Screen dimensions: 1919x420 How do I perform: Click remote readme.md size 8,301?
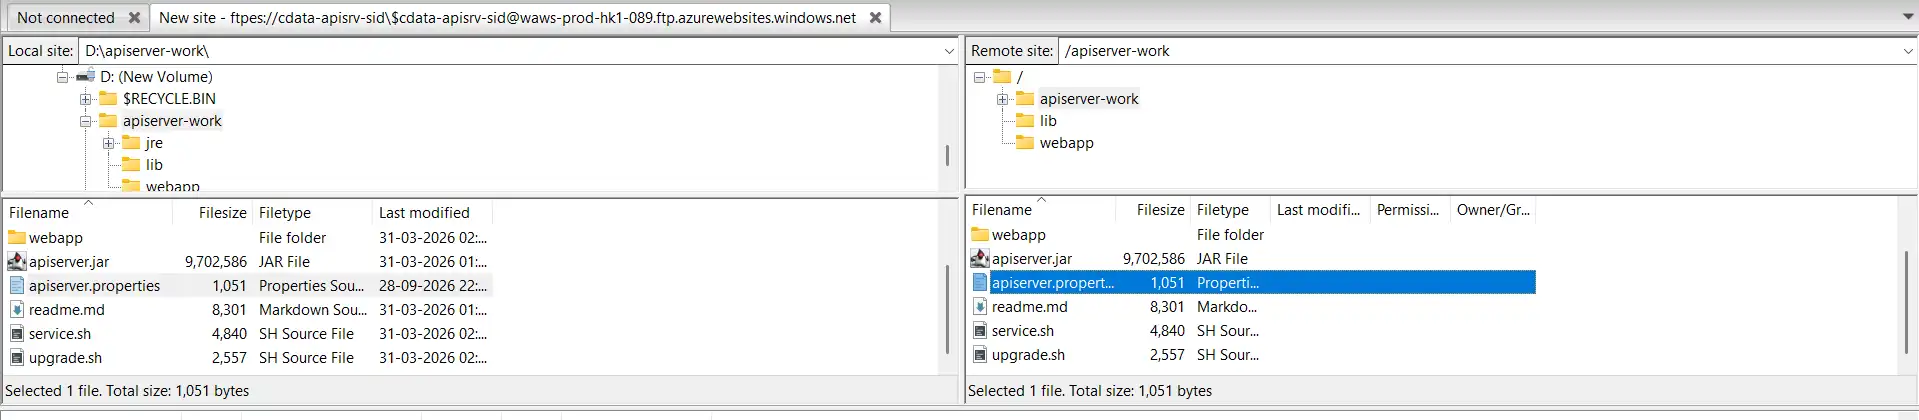[x=1167, y=307]
